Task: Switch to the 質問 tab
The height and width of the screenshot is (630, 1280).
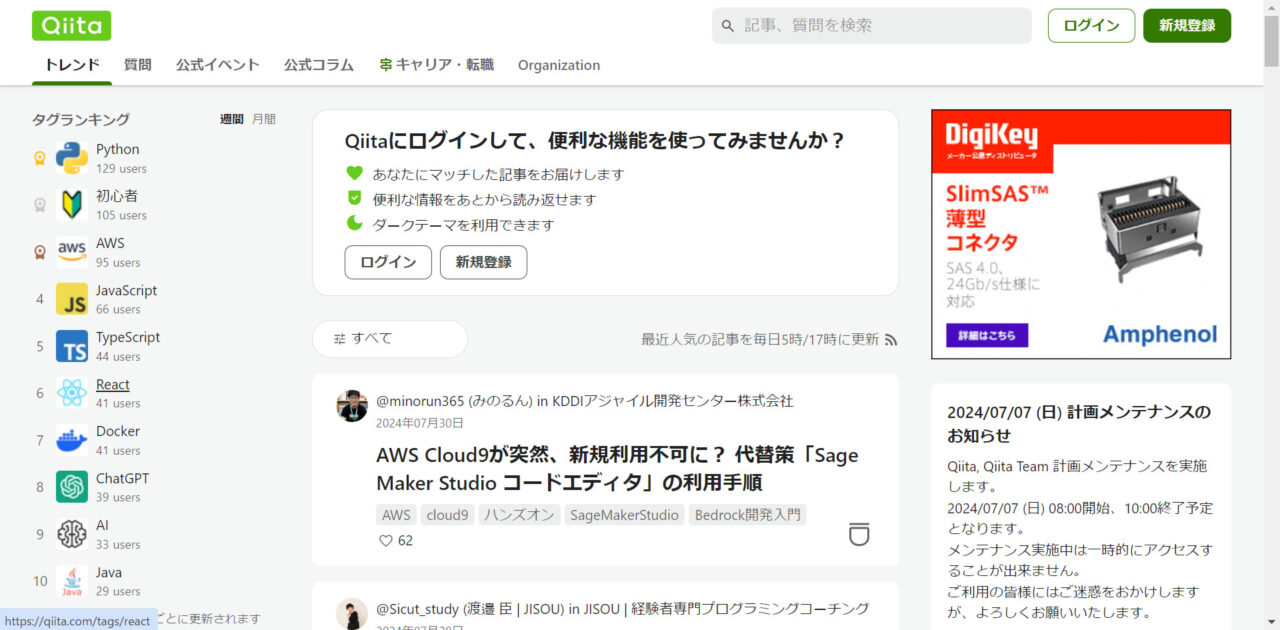Action: click(x=137, y=65)
